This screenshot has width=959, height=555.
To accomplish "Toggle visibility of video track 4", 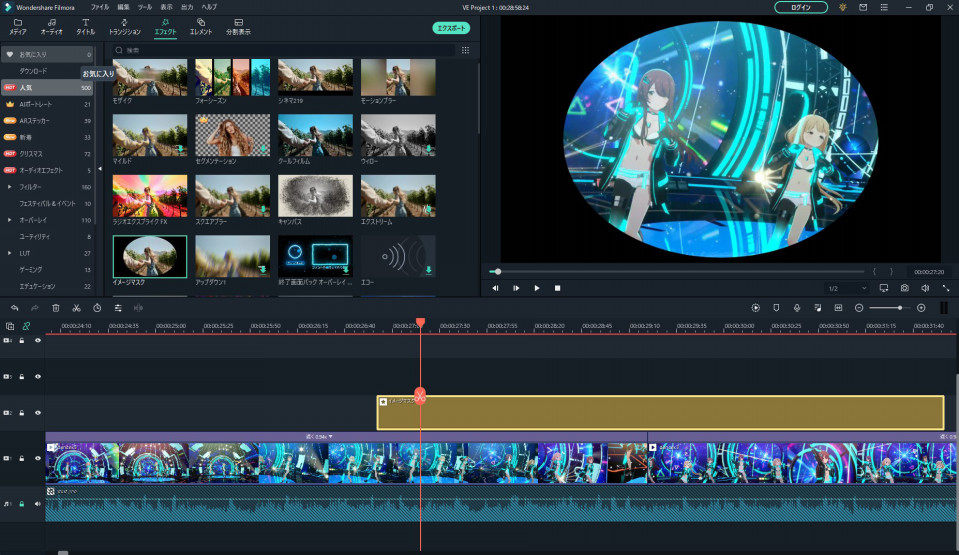I will (38, 340).
